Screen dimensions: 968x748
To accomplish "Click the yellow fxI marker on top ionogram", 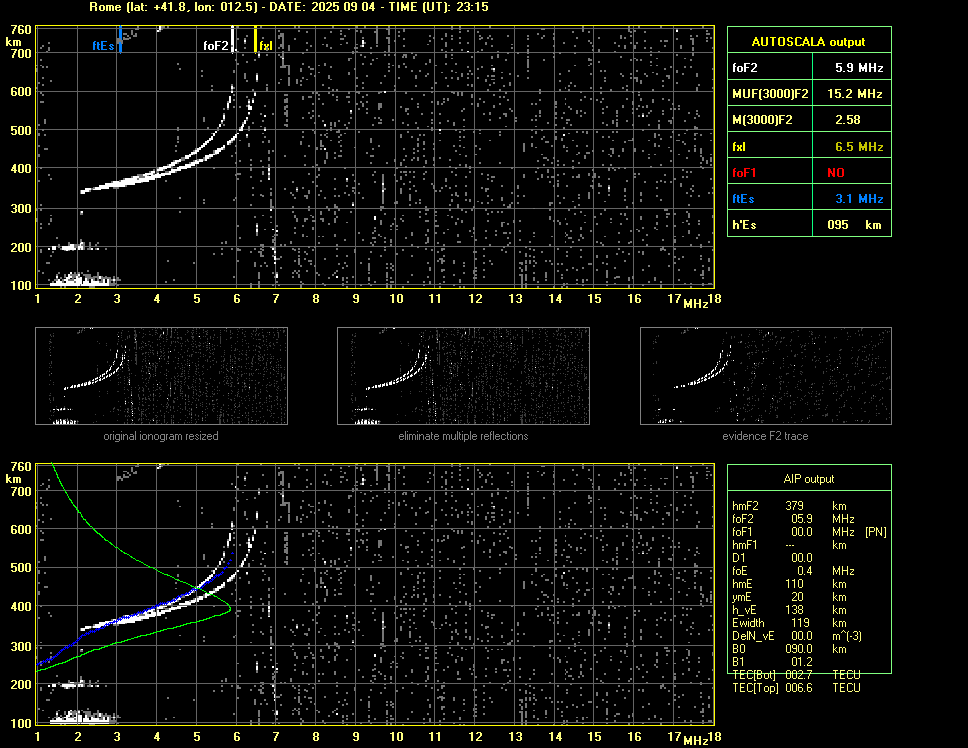I will coord(256,39).
